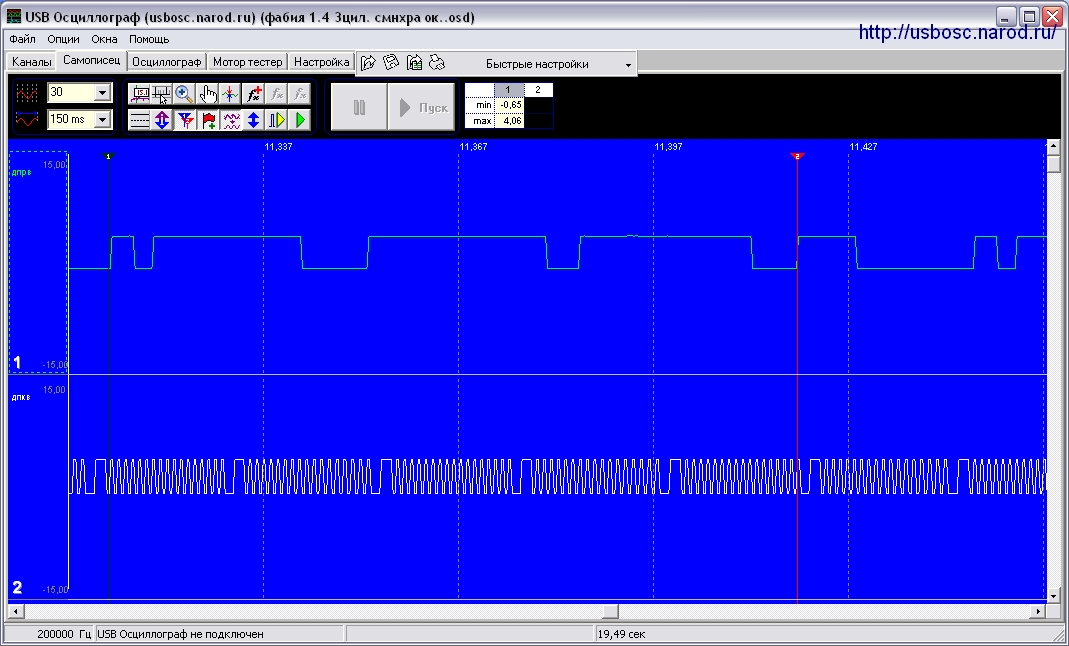
Task: Click the Пуск start button
Action: [x=421, y=107]
